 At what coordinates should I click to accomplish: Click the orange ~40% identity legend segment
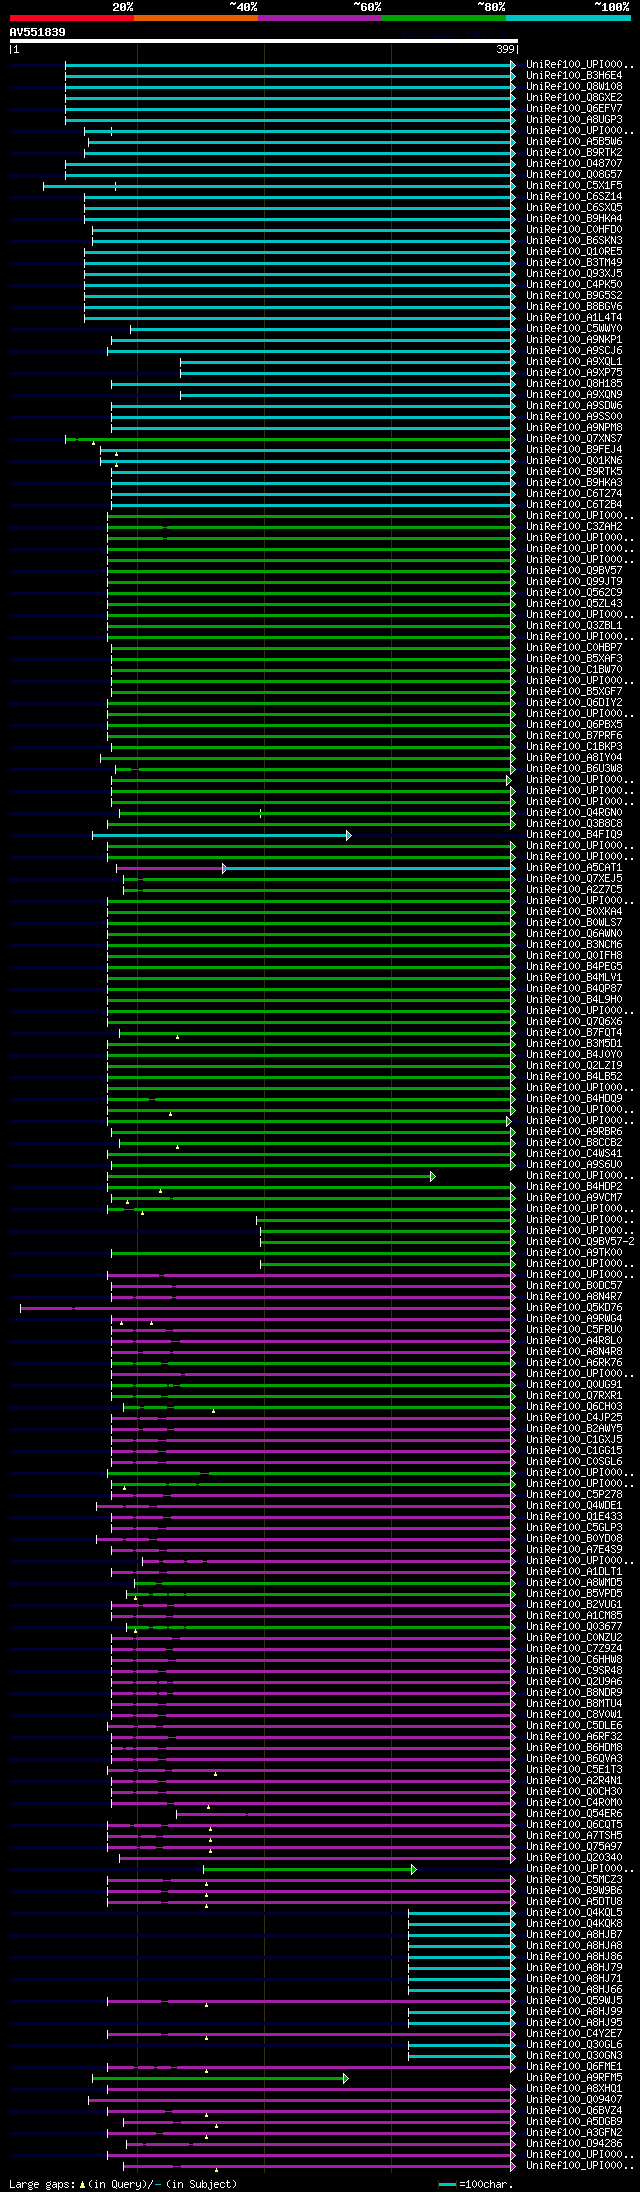tap(195, 18)
